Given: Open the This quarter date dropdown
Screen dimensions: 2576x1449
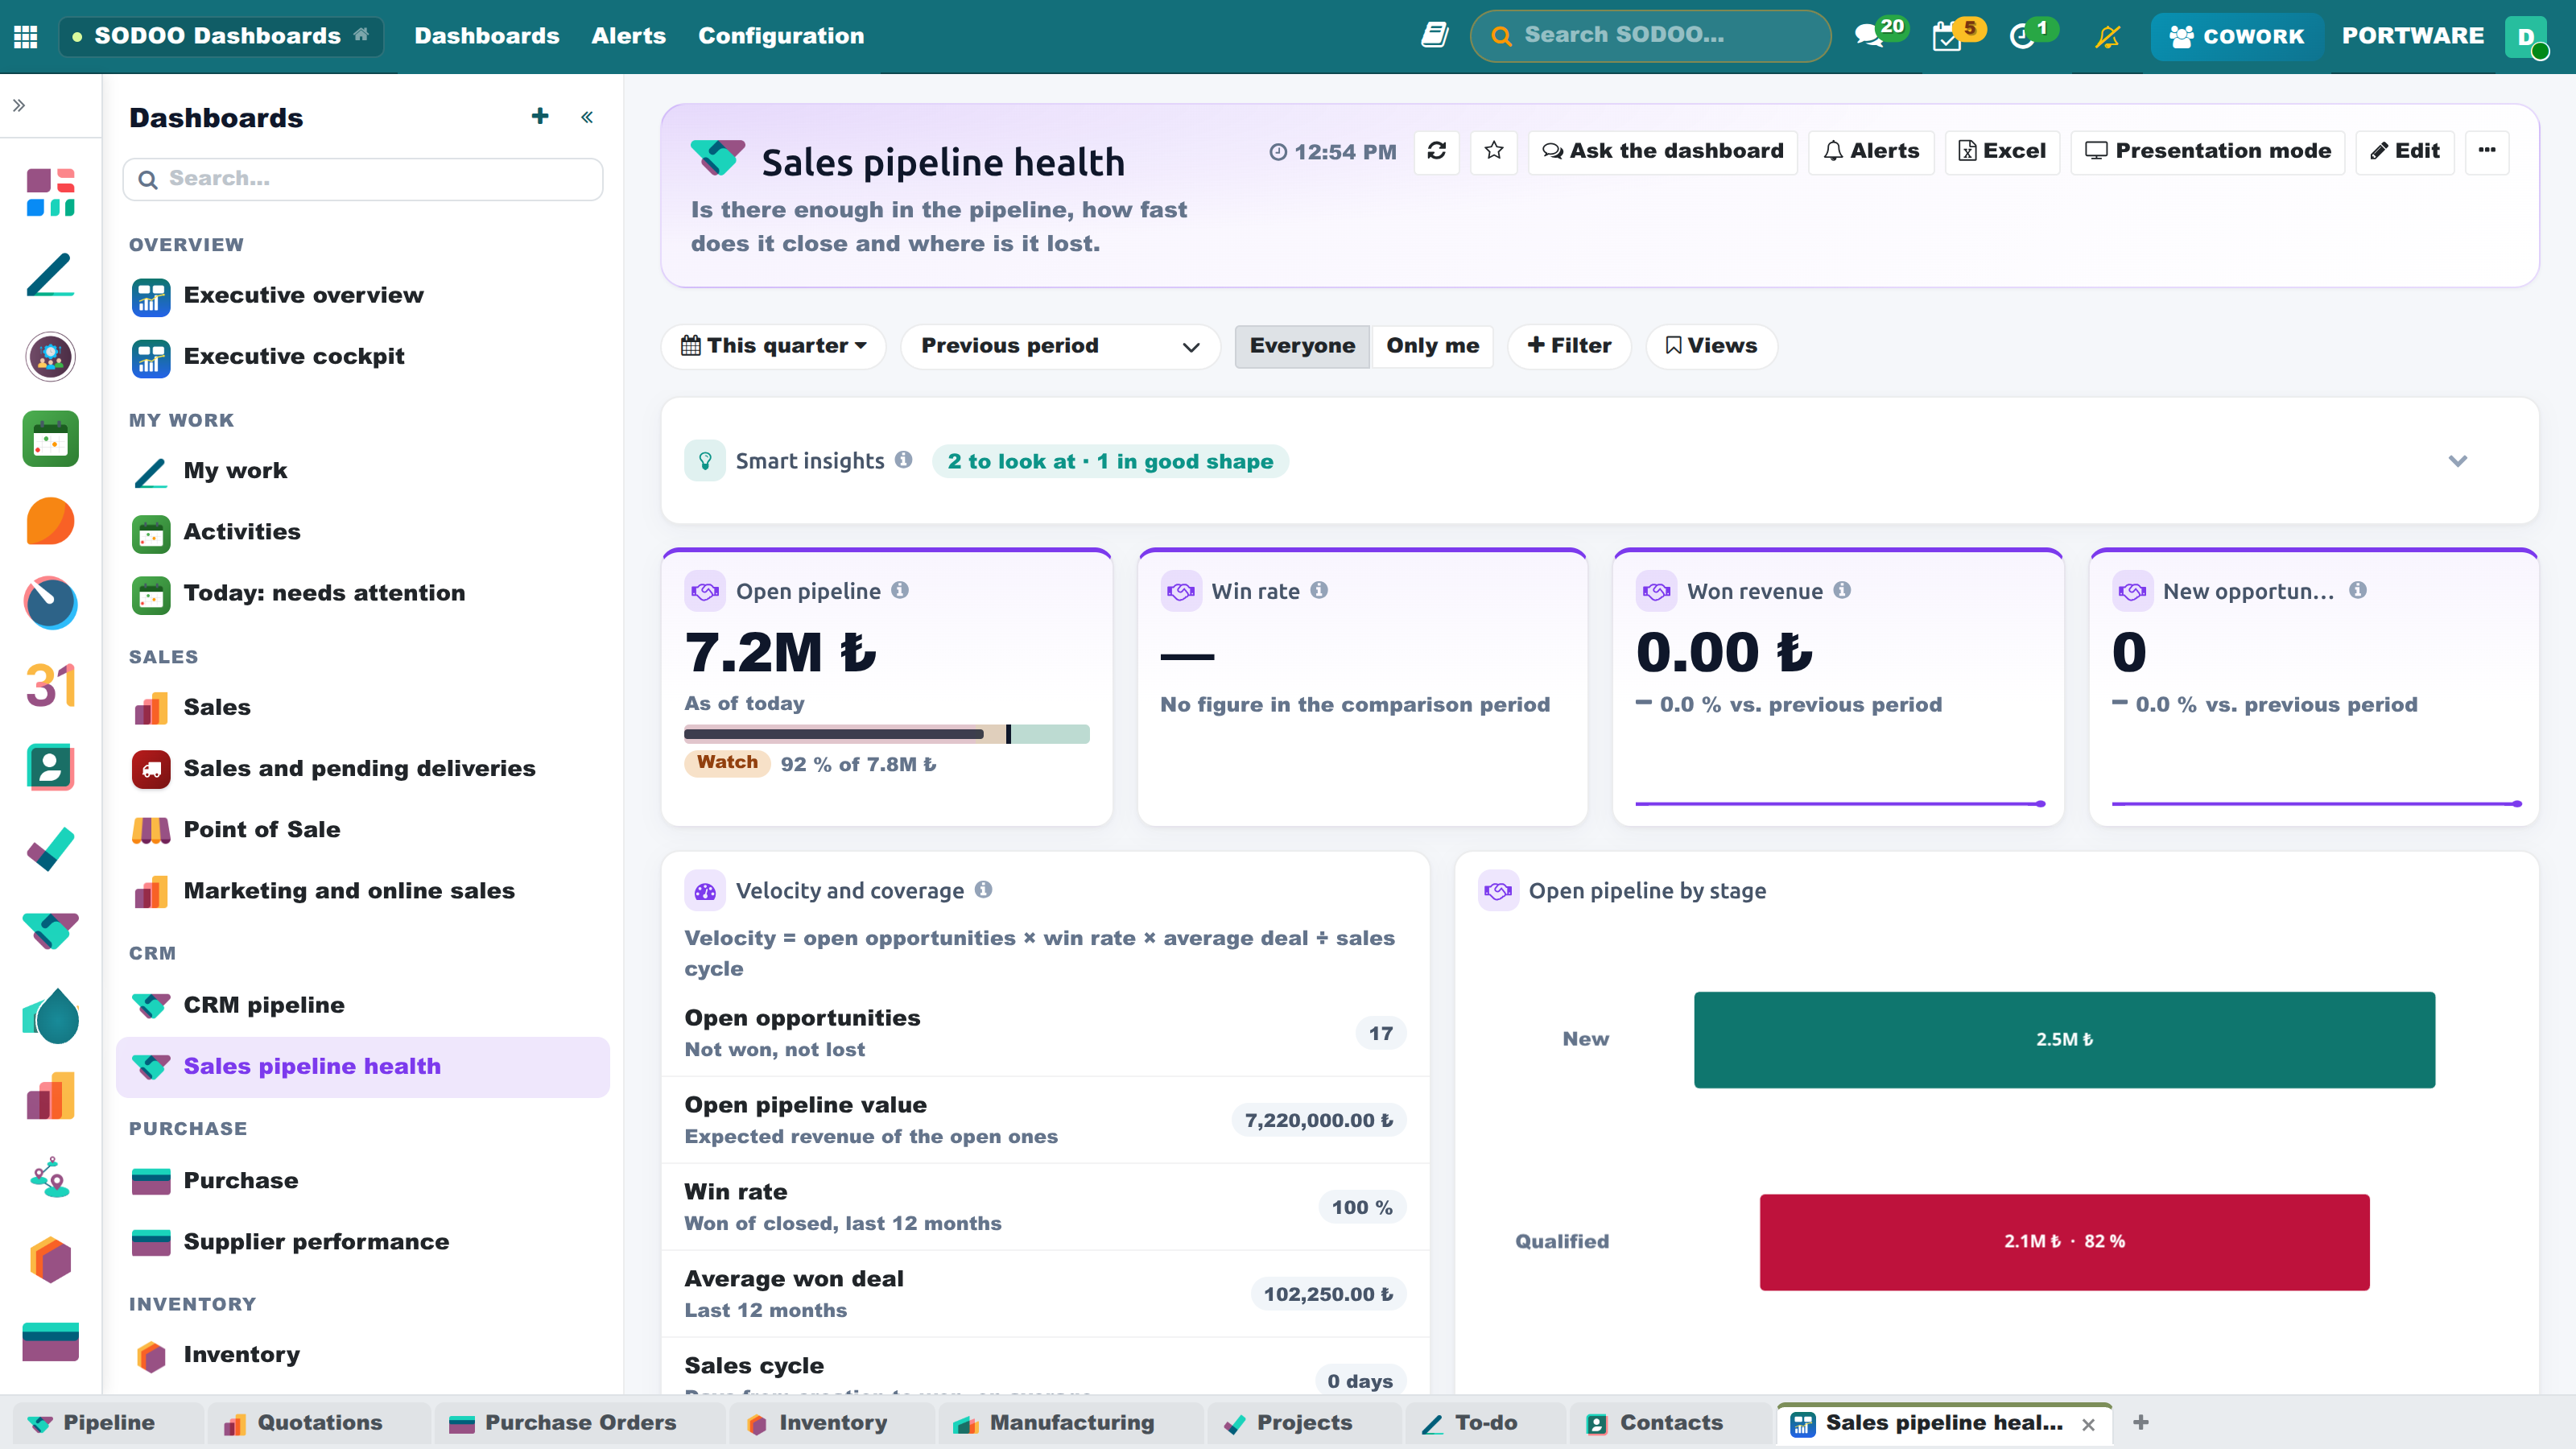Looking at the screenshot, I should click(x=773, y=346).
